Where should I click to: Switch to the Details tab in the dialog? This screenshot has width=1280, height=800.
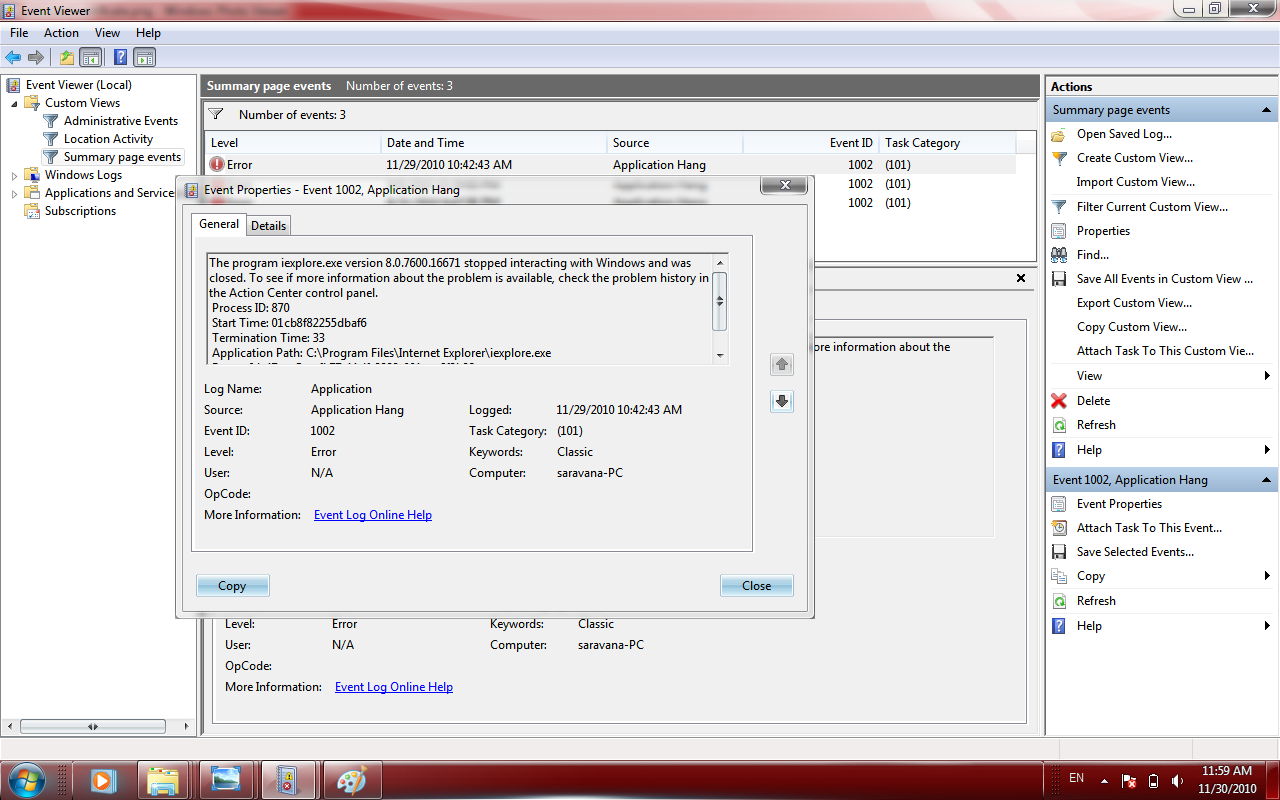pyautogui.click(x=268, y=226)
